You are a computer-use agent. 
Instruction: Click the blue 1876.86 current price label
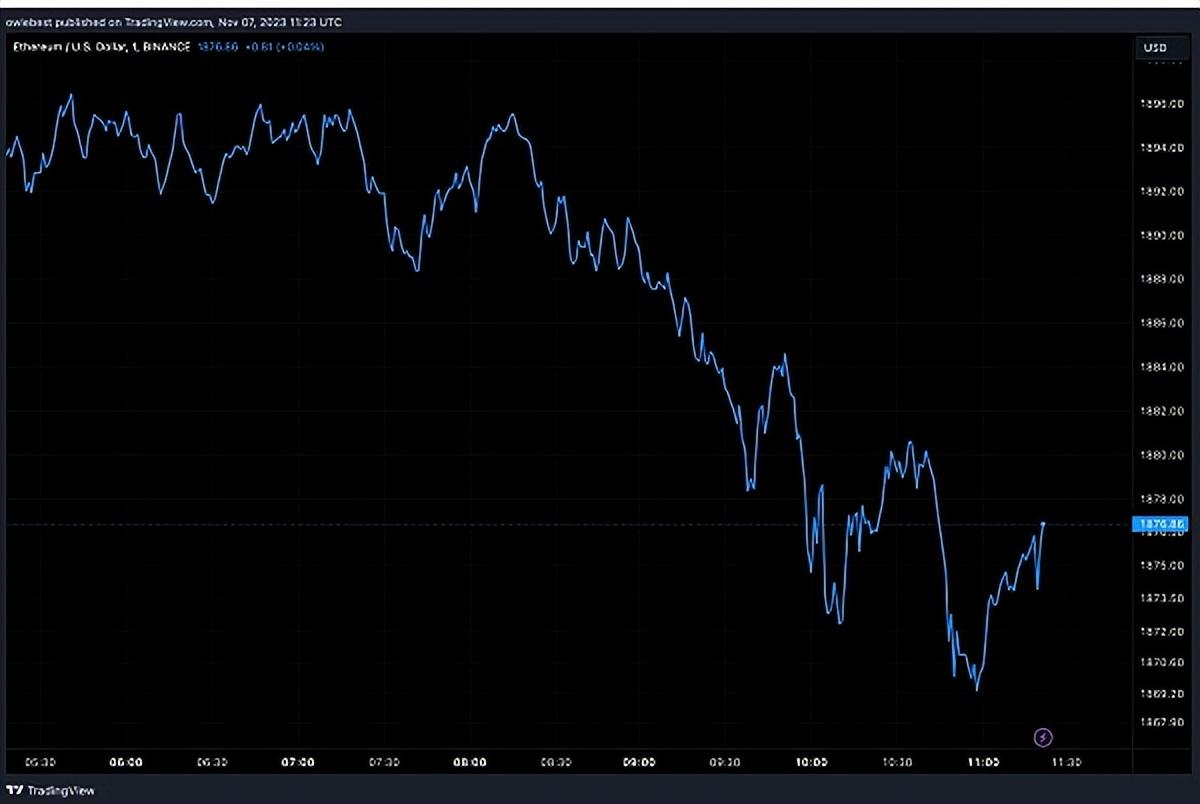[x=1158, y=523]
